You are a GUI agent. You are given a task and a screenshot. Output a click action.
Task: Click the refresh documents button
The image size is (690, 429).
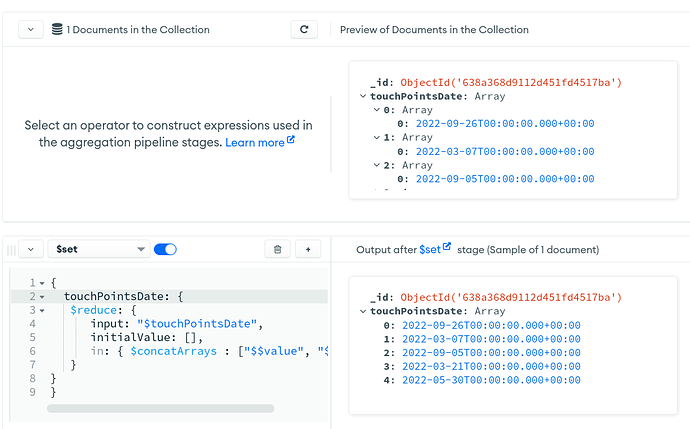(x=304, y=30)
